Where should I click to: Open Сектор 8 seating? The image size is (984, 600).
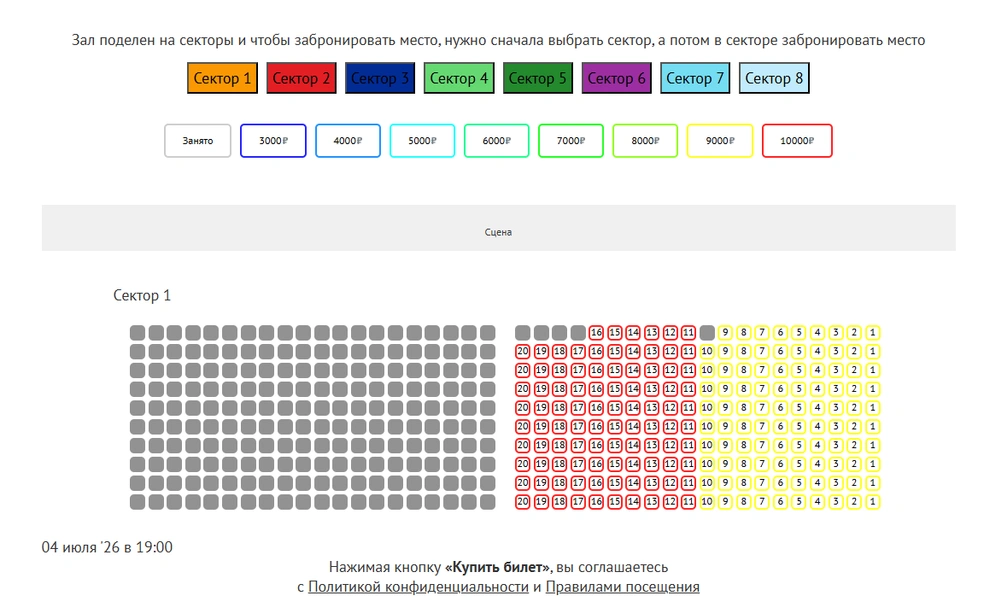pos(774,78)
